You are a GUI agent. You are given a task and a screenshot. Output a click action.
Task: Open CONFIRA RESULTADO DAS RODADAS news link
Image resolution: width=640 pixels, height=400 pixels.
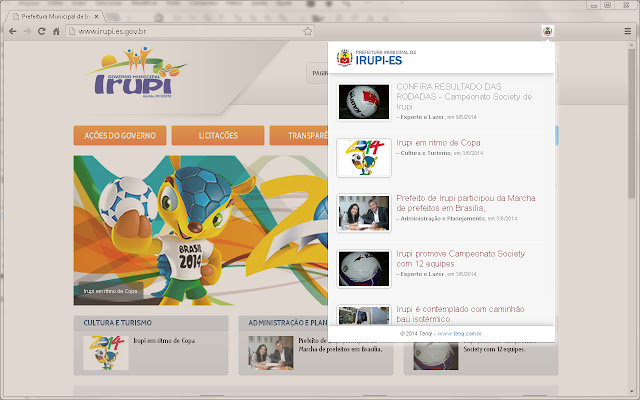coord(464,97)
